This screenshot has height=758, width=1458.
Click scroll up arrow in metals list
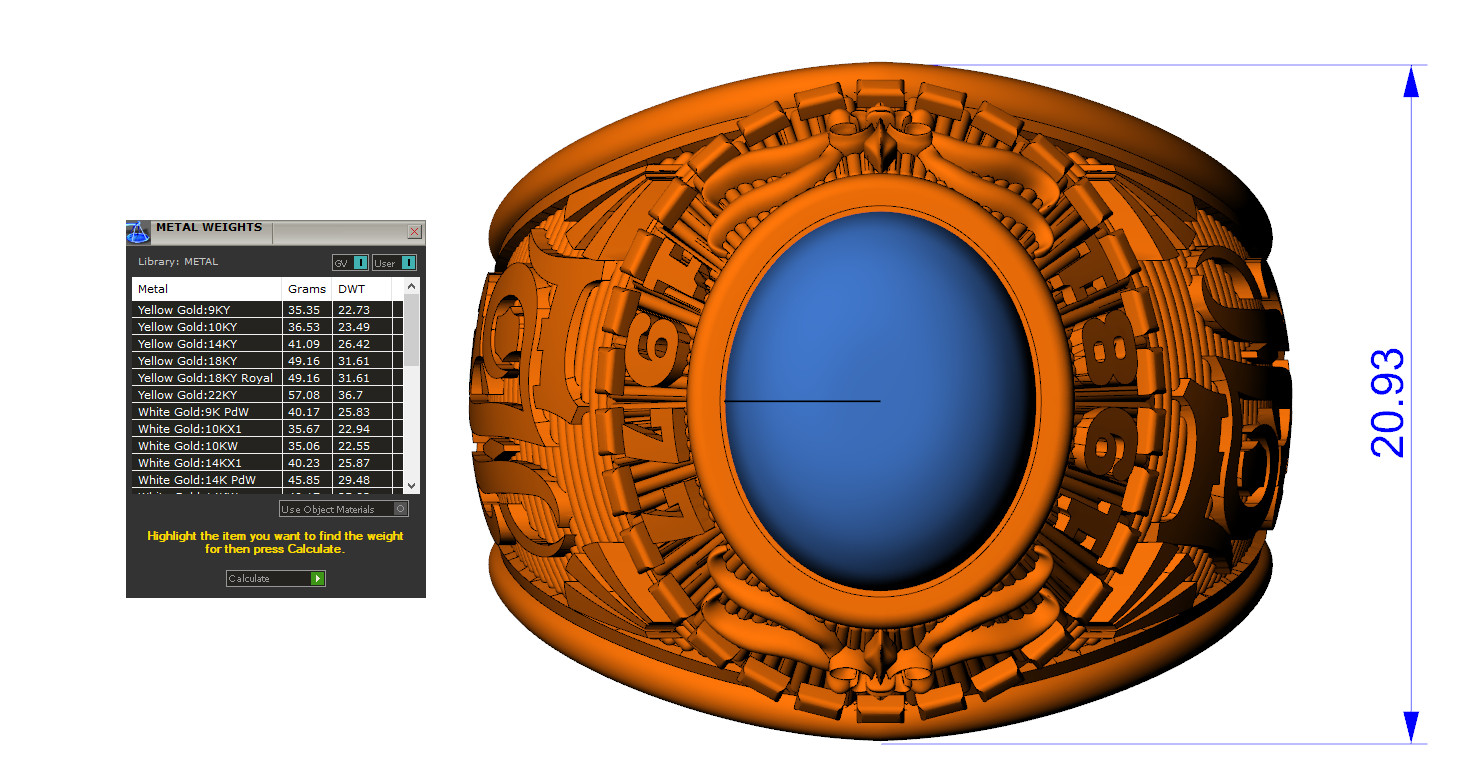pyautogui.click(x=411, y=287)
